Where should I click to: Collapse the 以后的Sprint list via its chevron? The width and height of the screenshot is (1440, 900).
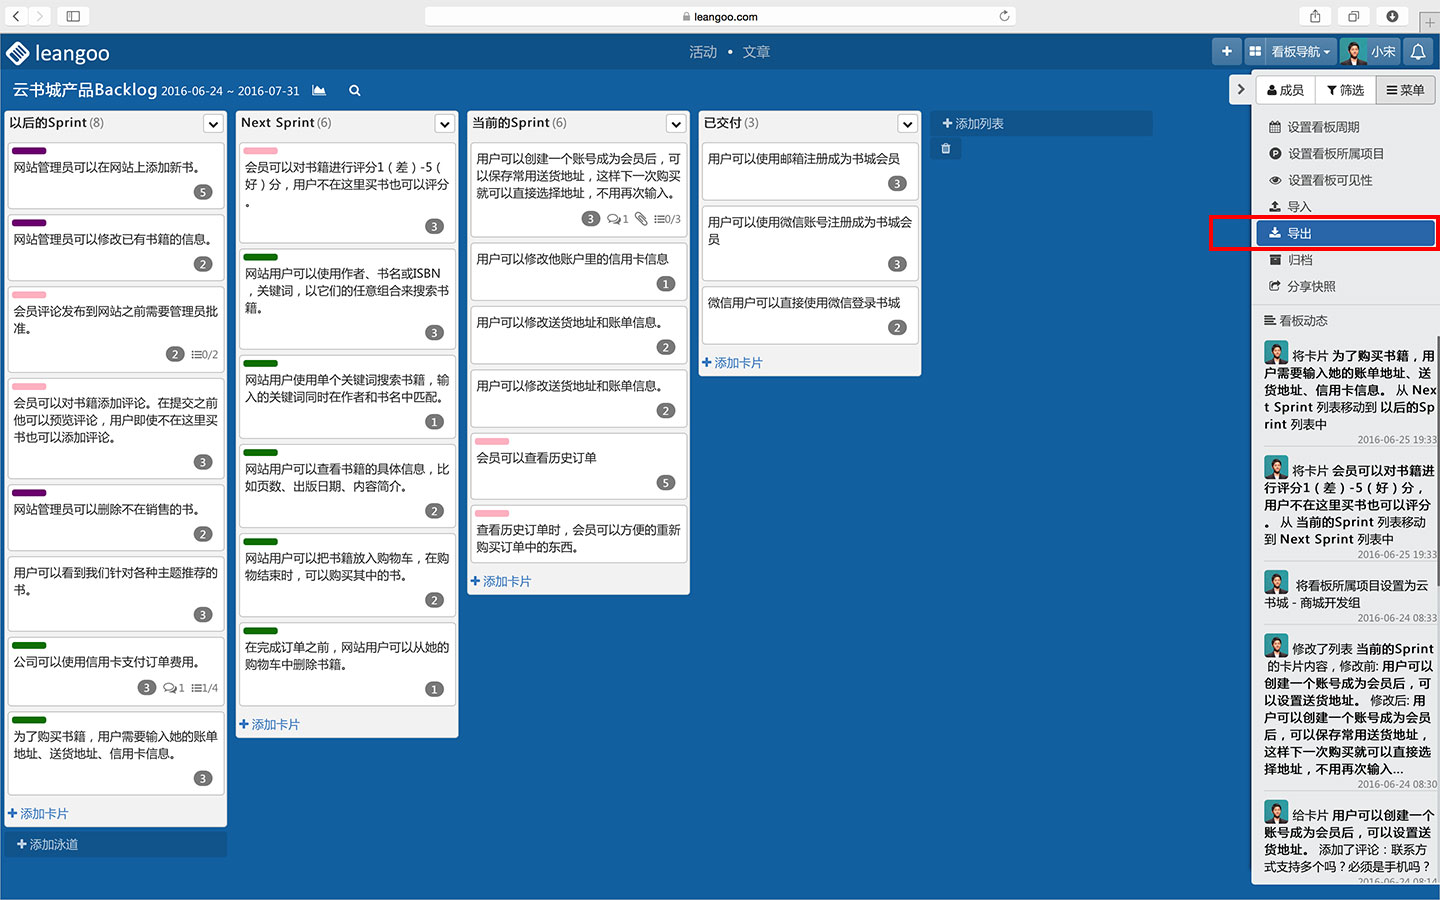pyautogui.click(x=213, y=123)
